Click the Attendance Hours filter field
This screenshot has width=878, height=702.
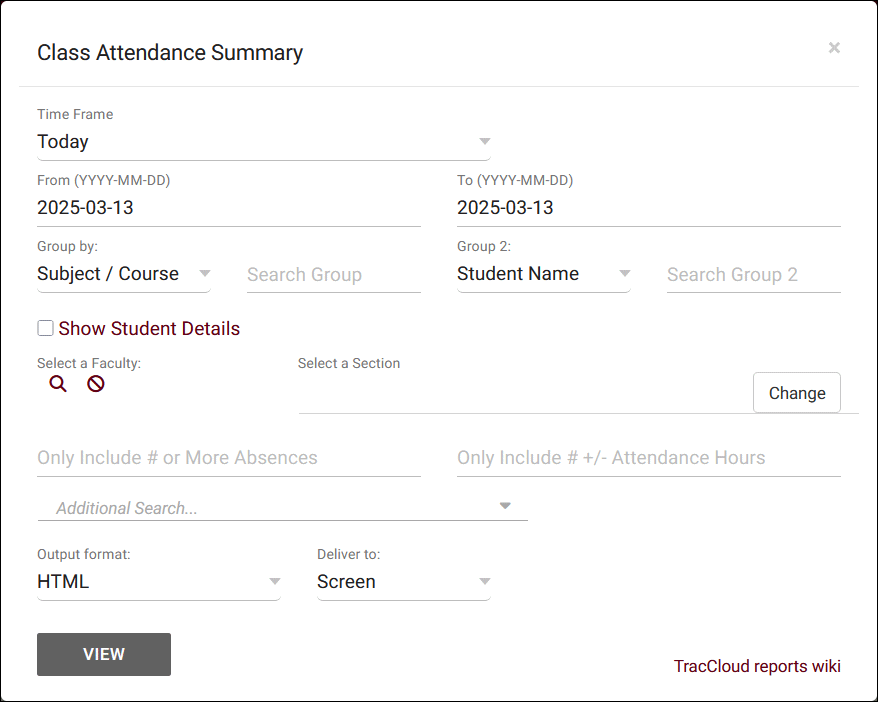pyautogui.click(x=648, y=458)
